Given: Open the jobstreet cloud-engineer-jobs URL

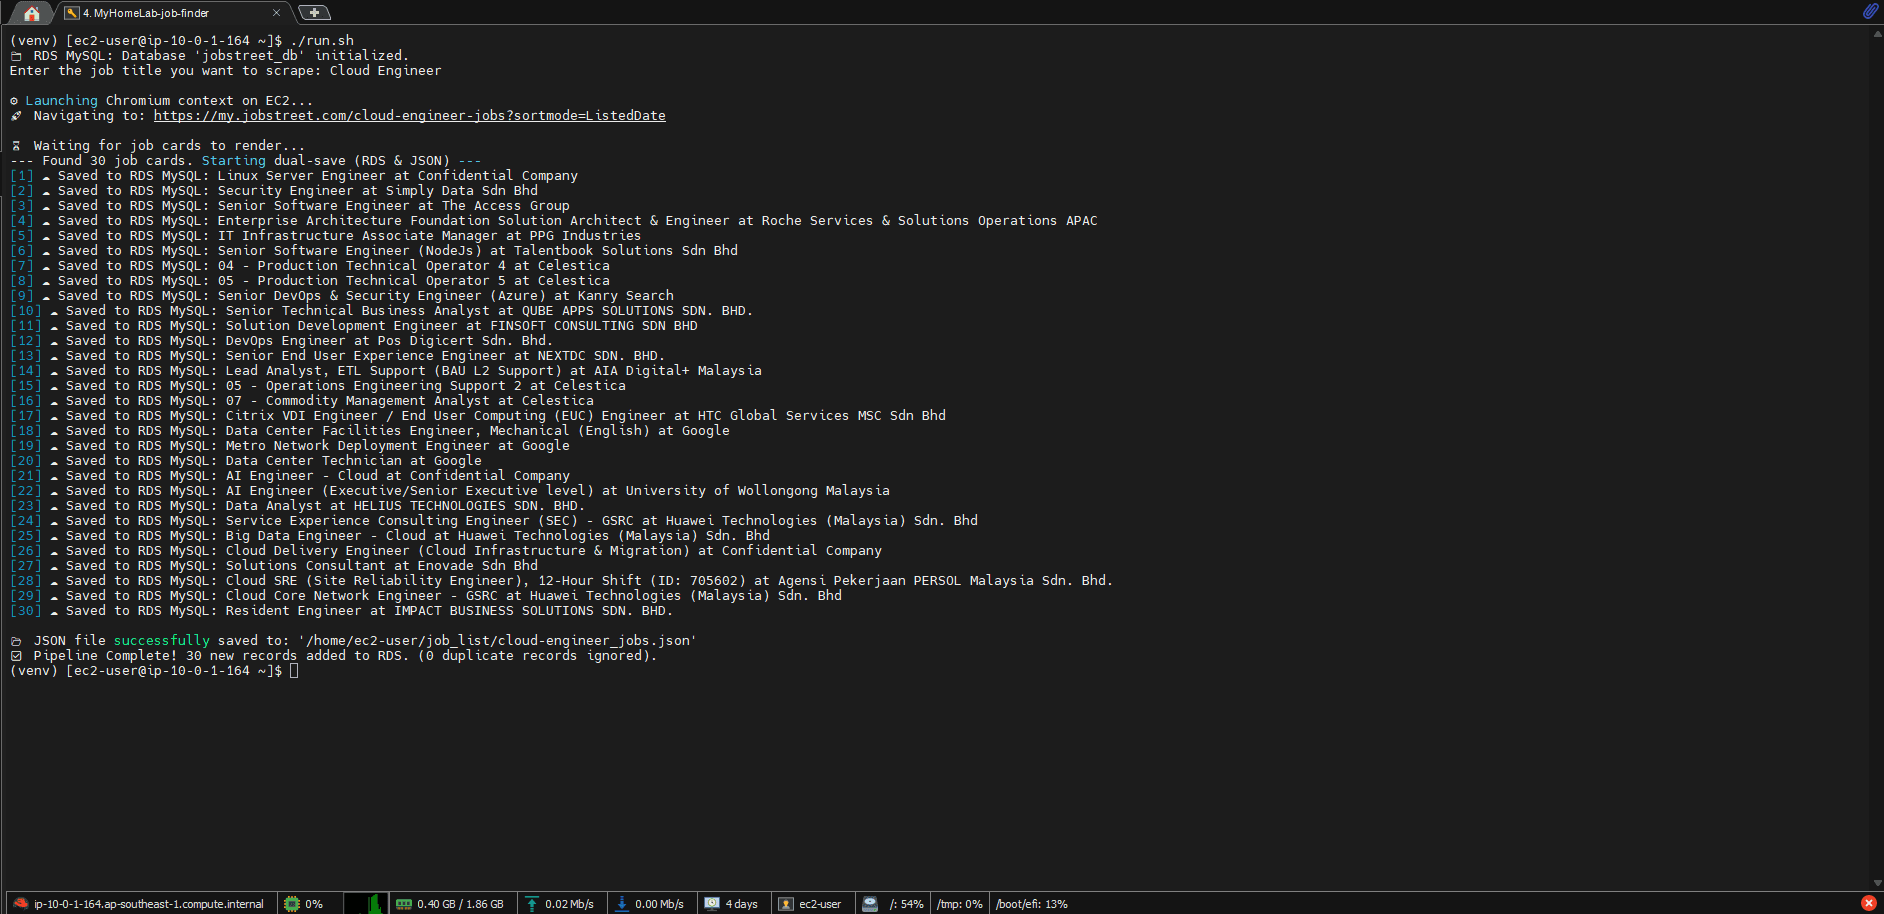Looking at the screenshot, I should click(x=409, y=116).
